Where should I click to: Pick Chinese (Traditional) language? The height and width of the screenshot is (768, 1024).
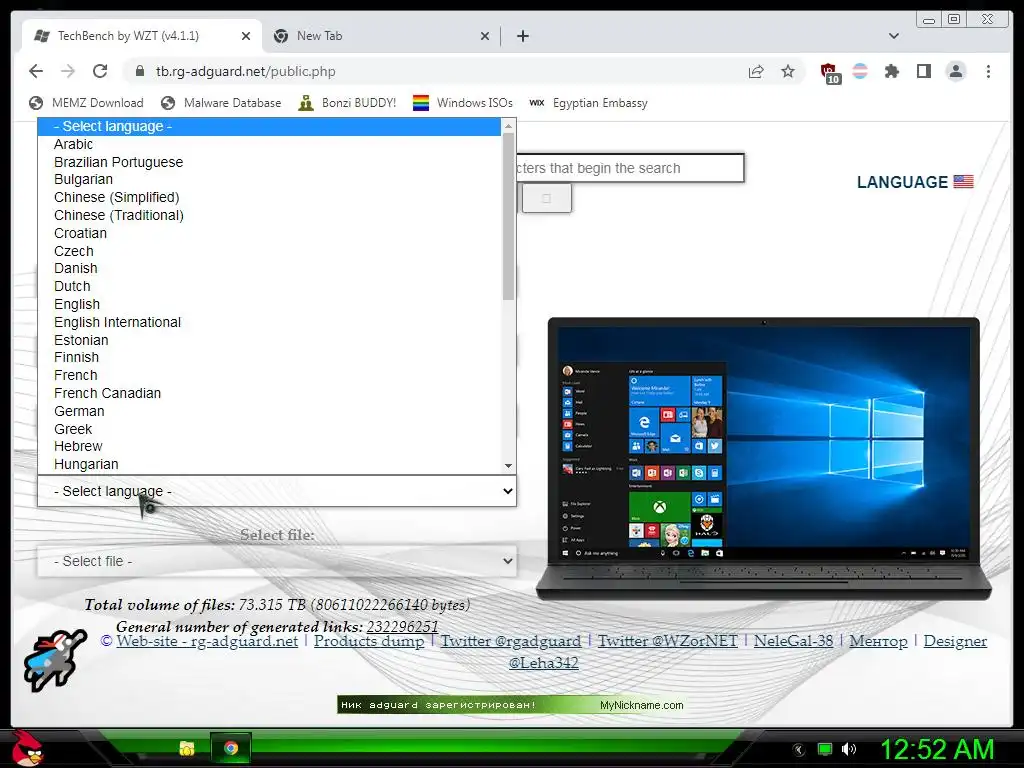(x=270, y=216)
